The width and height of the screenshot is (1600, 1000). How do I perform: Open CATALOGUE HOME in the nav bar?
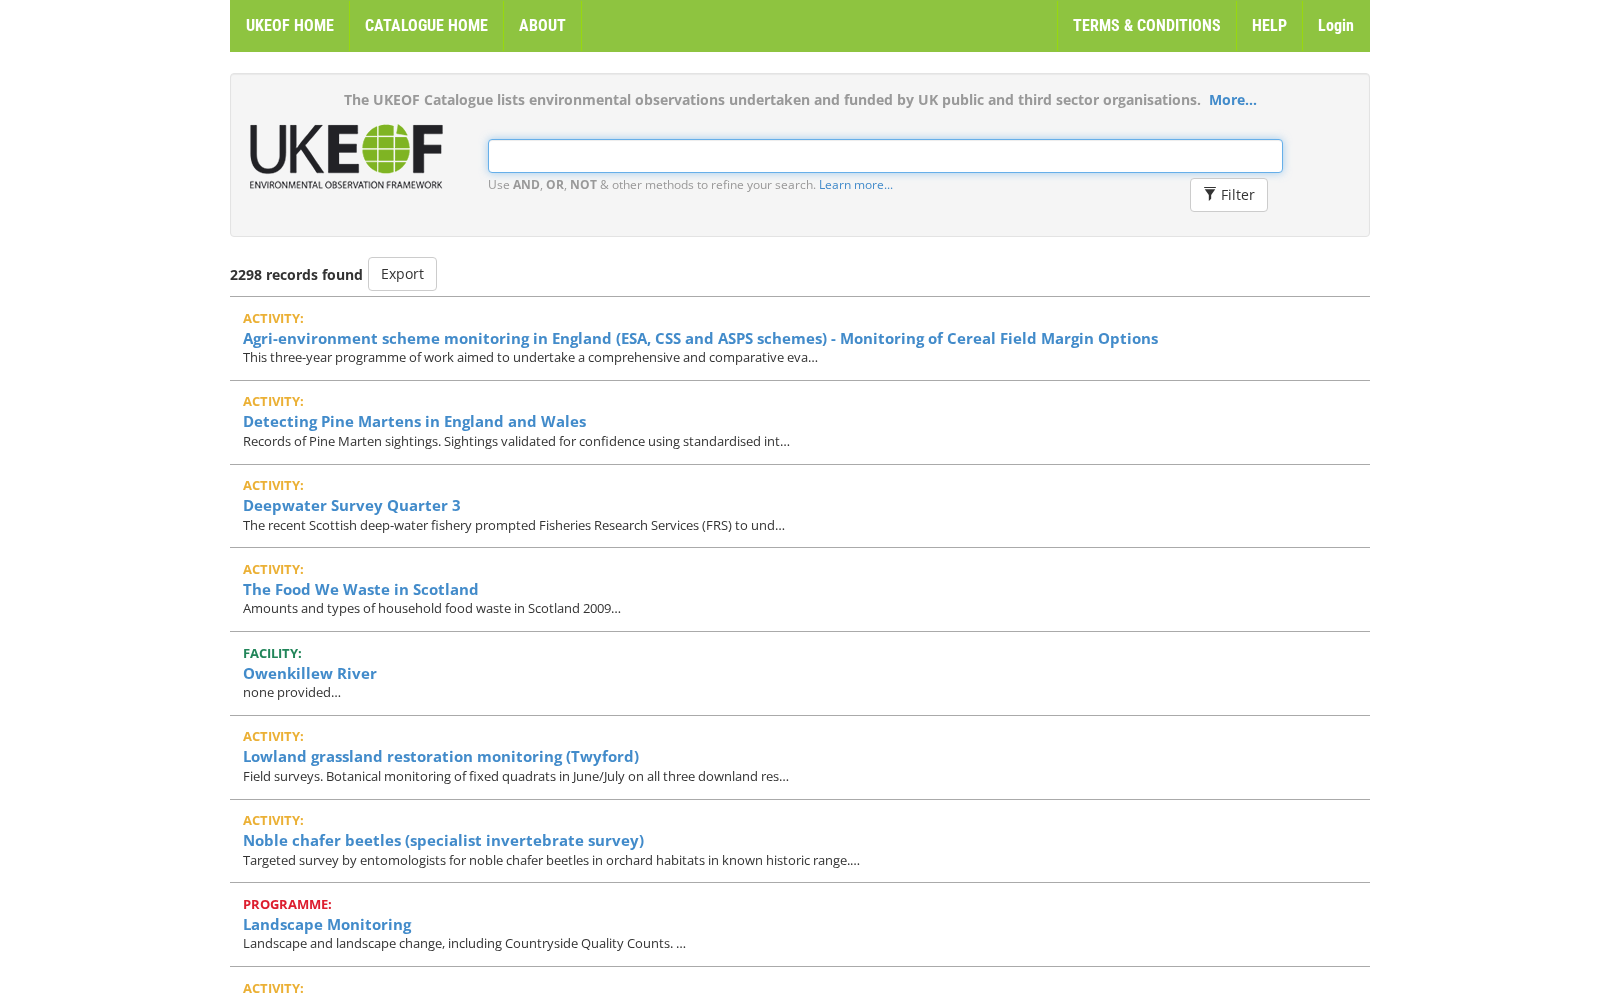pyautogui.click(x=426, y=26)
